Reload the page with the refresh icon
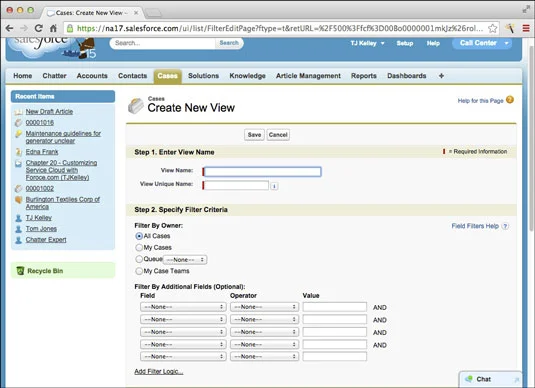Screen dimensions: 535x388 39,28
